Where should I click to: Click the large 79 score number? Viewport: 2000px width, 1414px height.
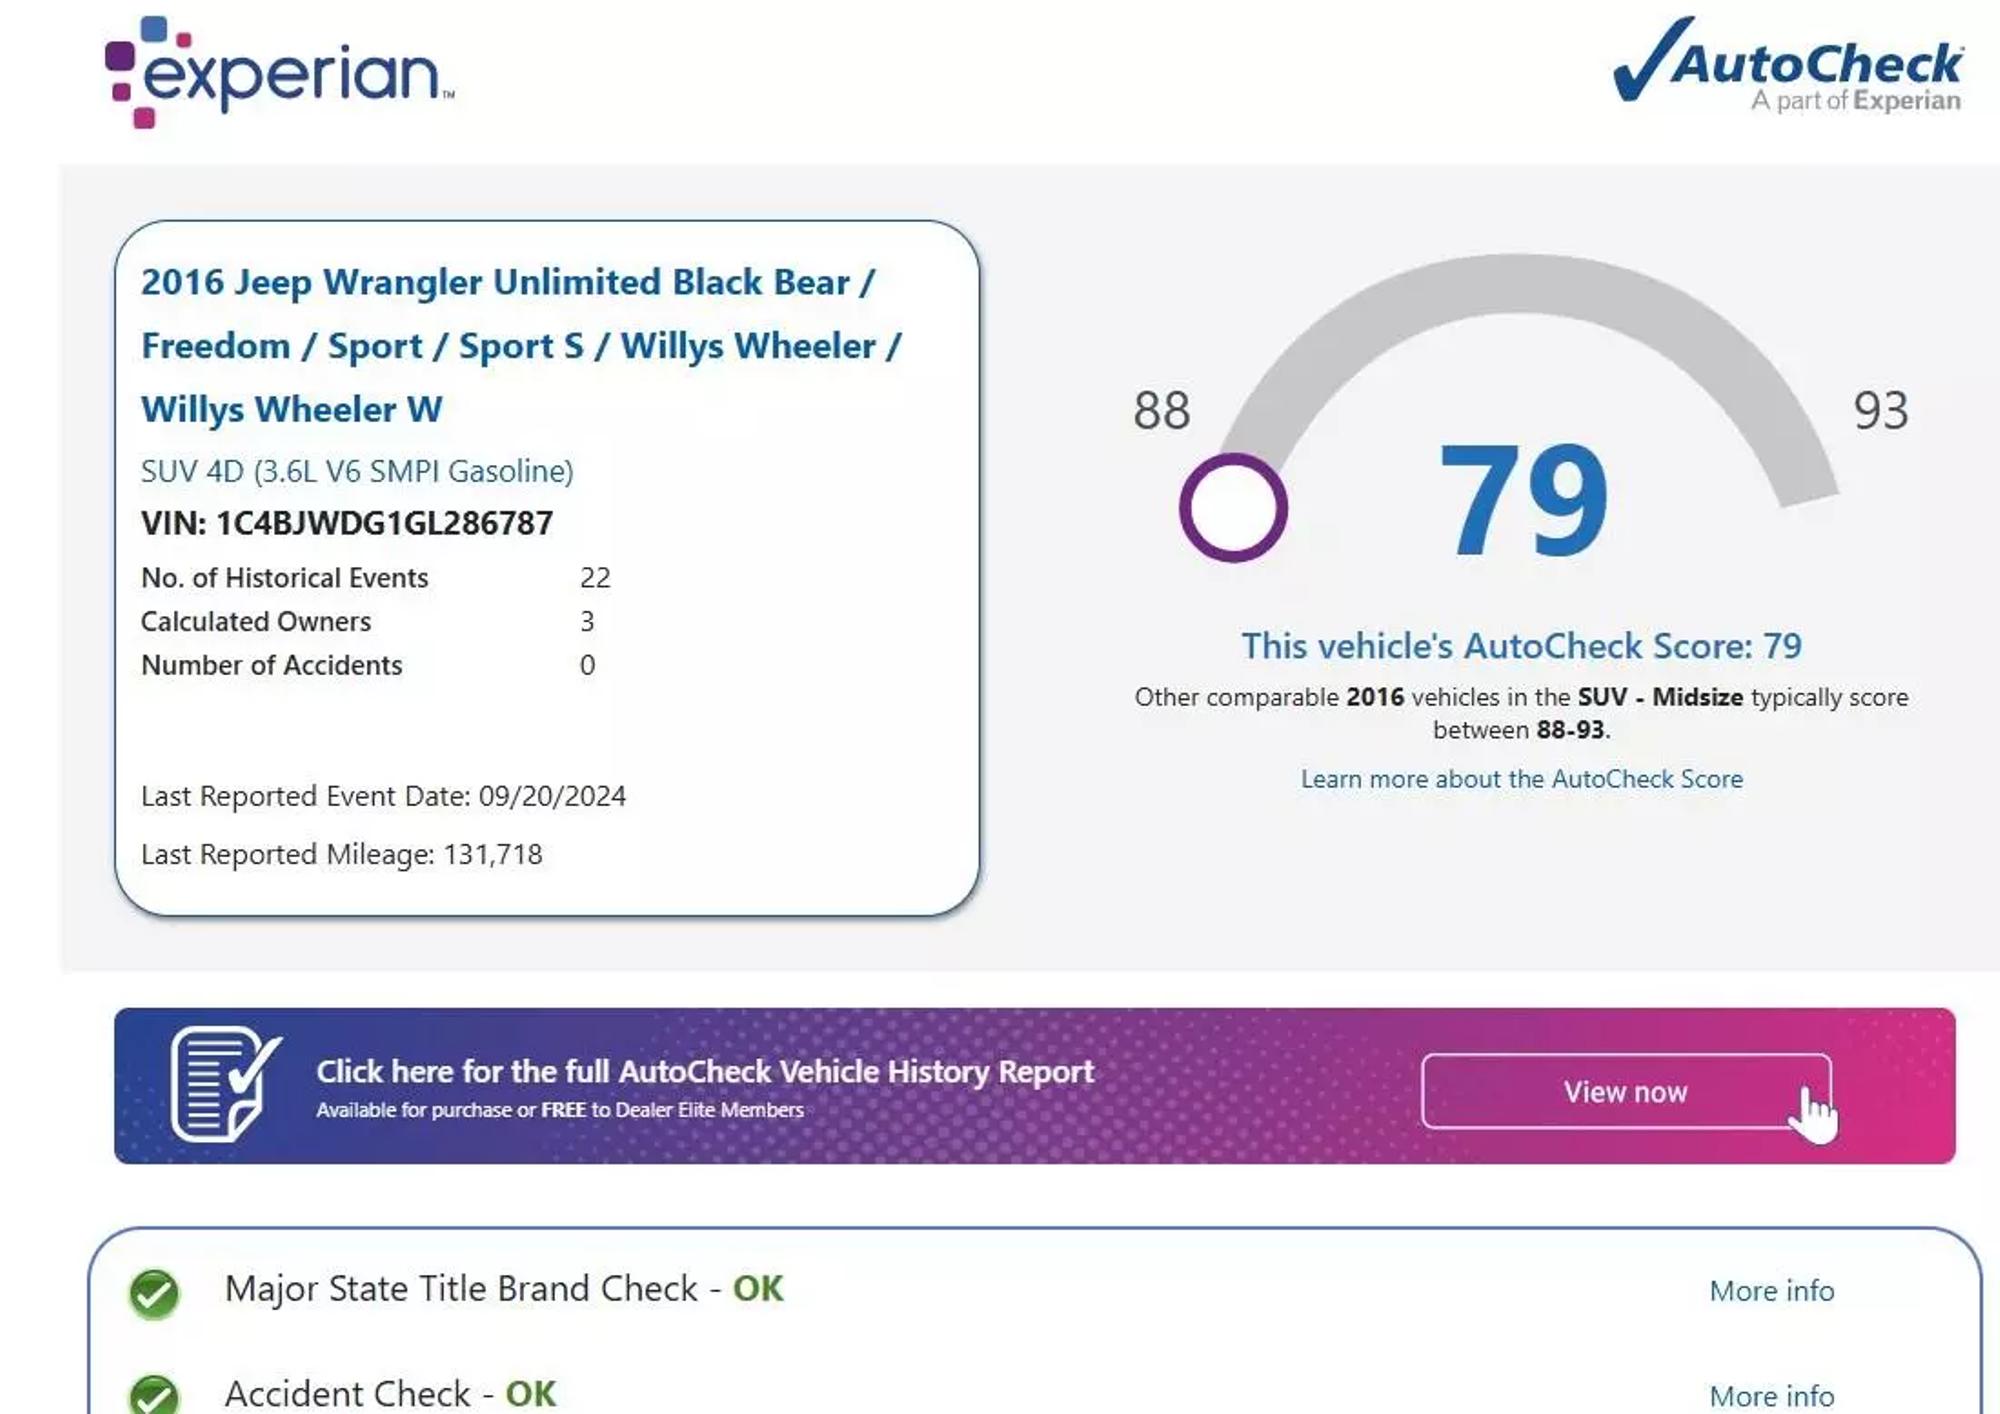coord(1523,500)
